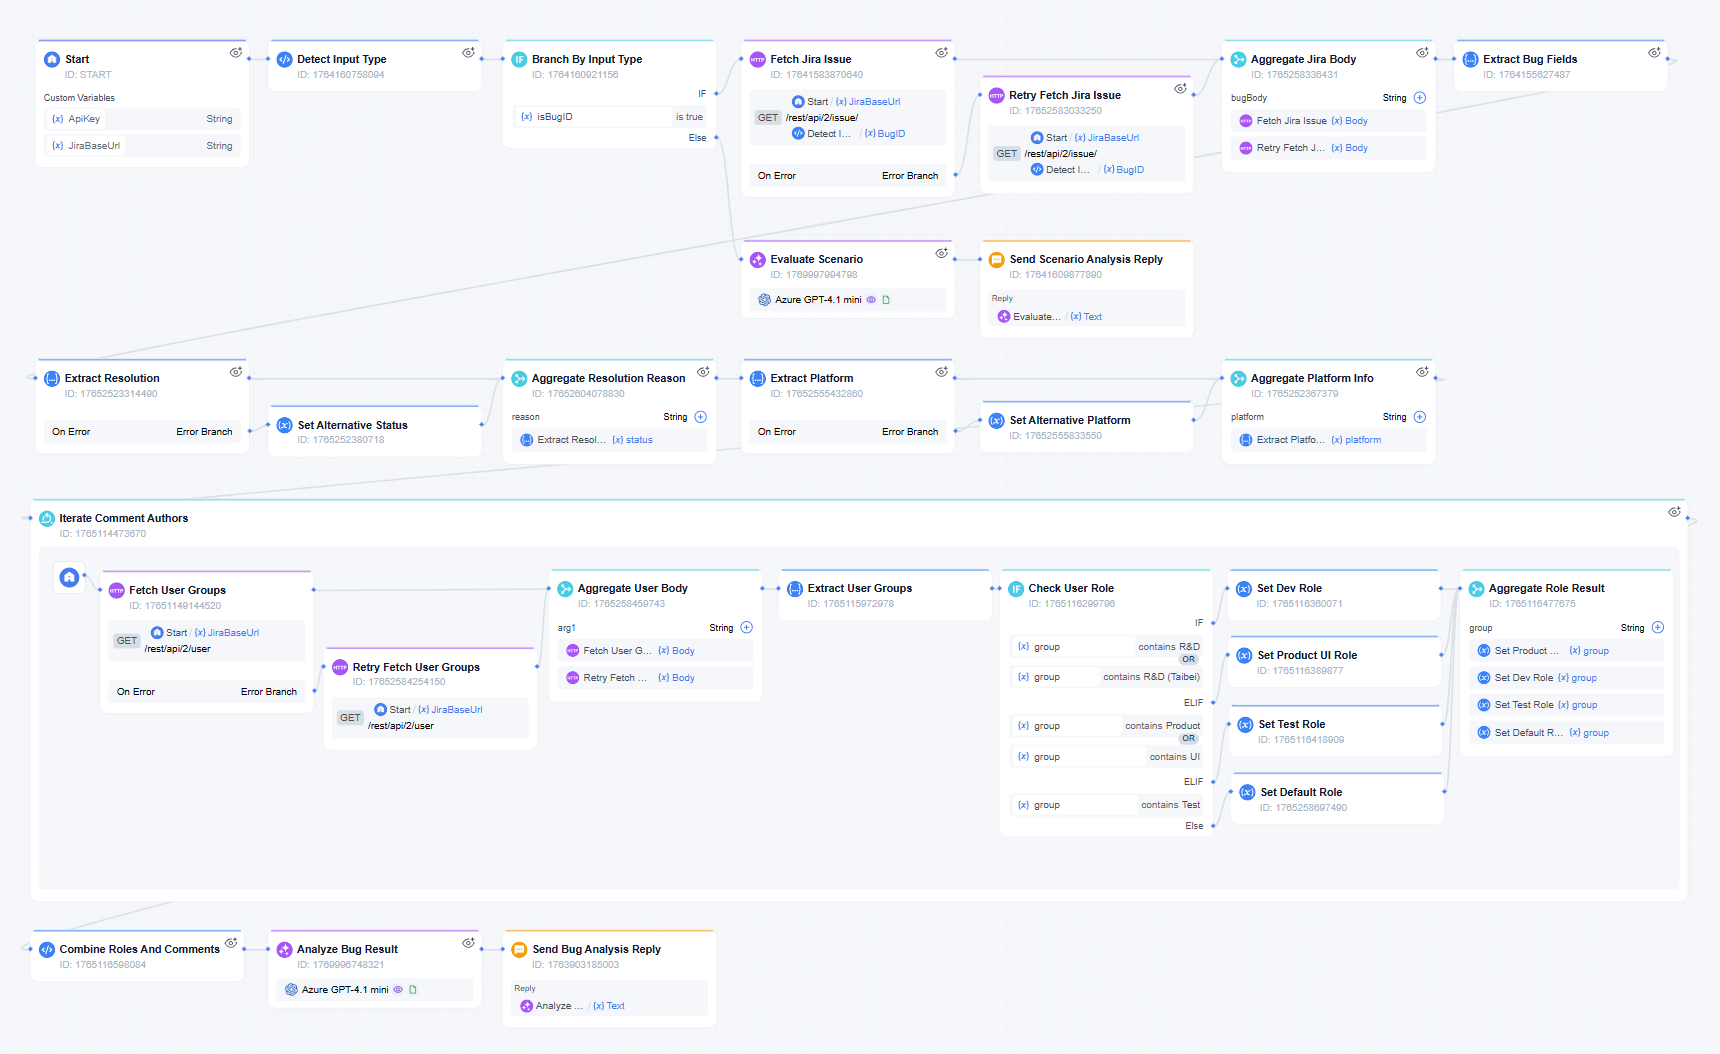The width and height of the screenshot is (1720, 1054).
Task: Click the Branch By Input Type IF icon
Action: point(519,60)
